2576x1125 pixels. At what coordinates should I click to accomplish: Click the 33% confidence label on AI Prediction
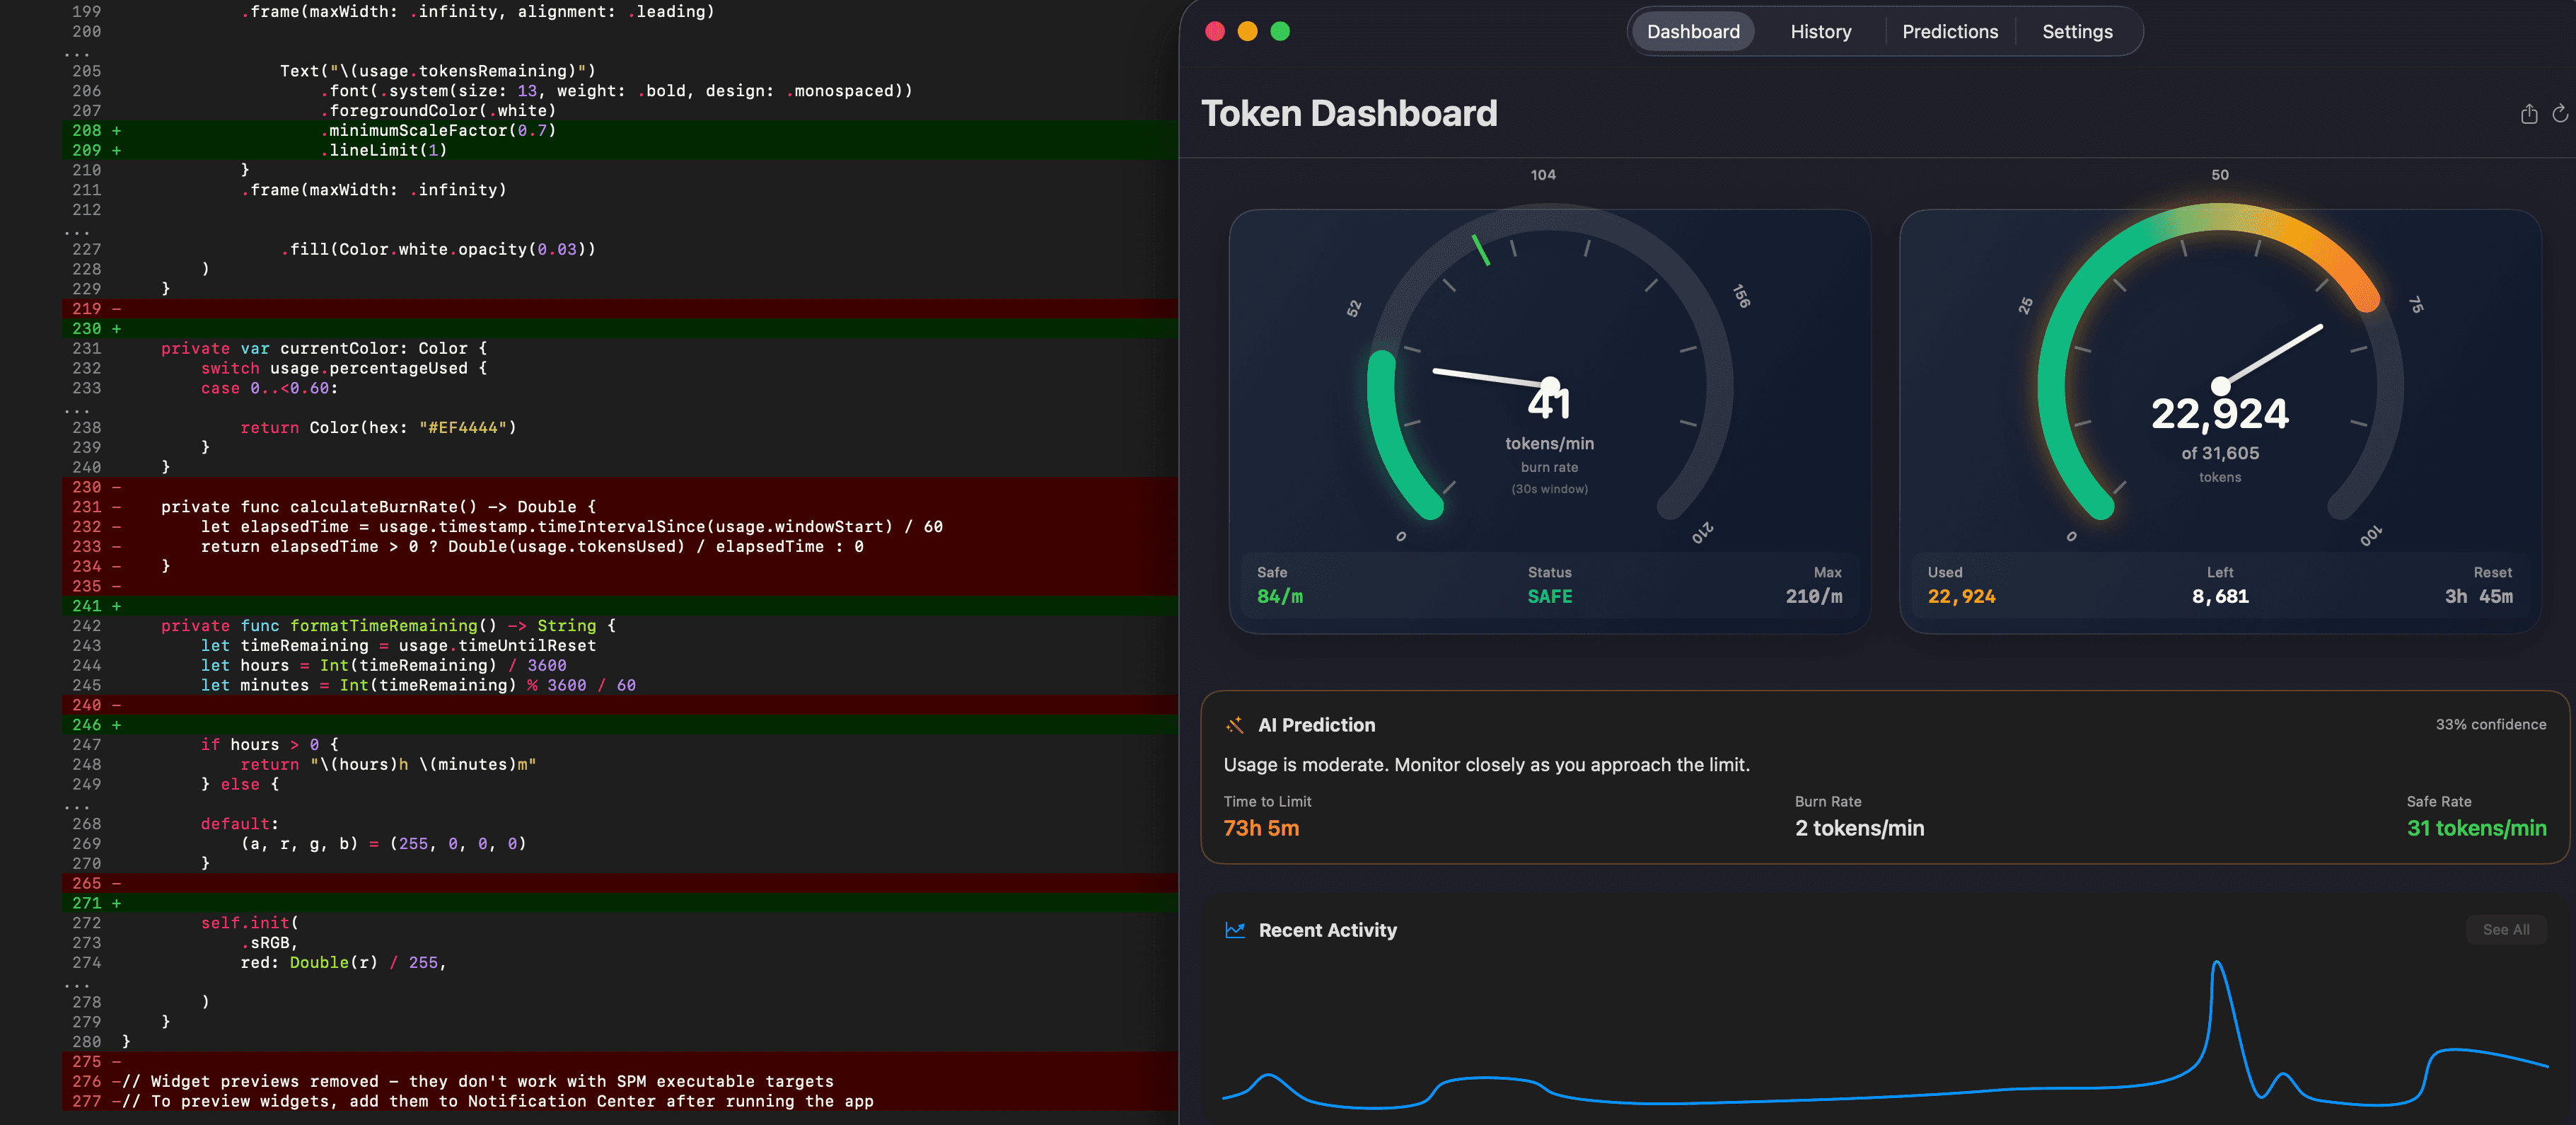pyautogui.click(x=2491, y=724)
